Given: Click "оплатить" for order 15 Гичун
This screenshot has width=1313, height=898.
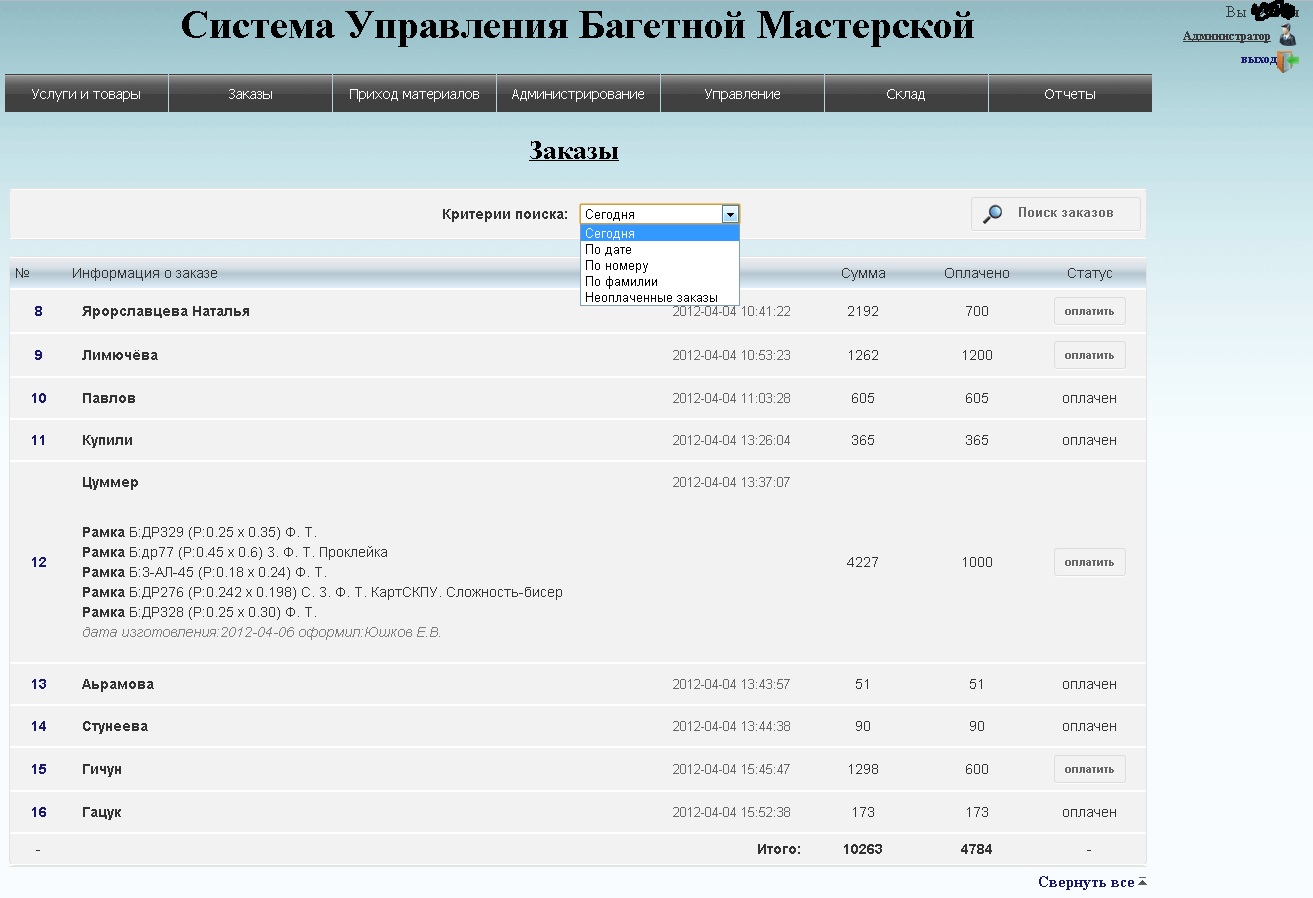Looking at the screenshot, I should [1089, 768].
